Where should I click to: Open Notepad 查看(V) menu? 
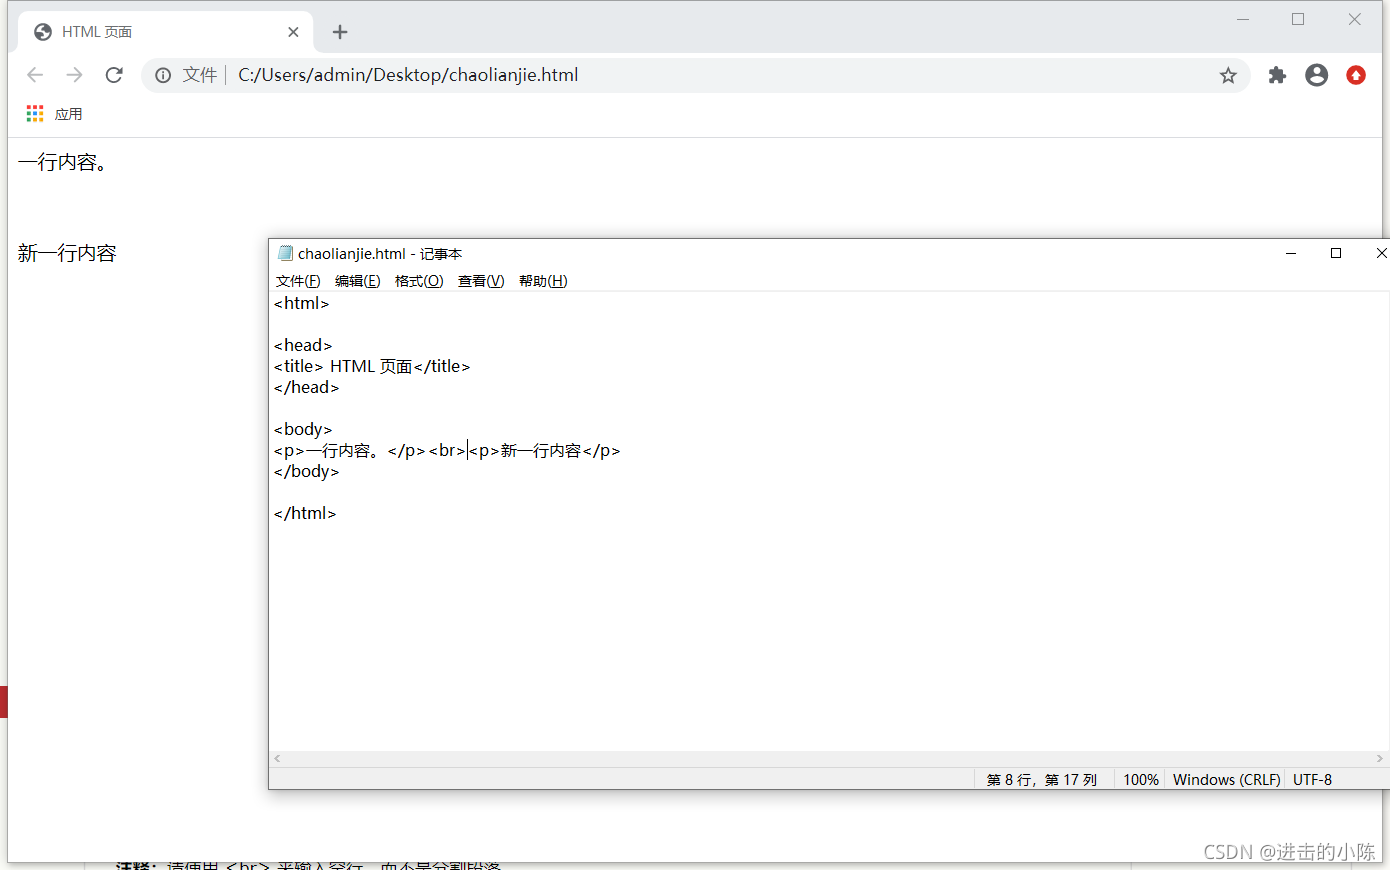point(481,281)
